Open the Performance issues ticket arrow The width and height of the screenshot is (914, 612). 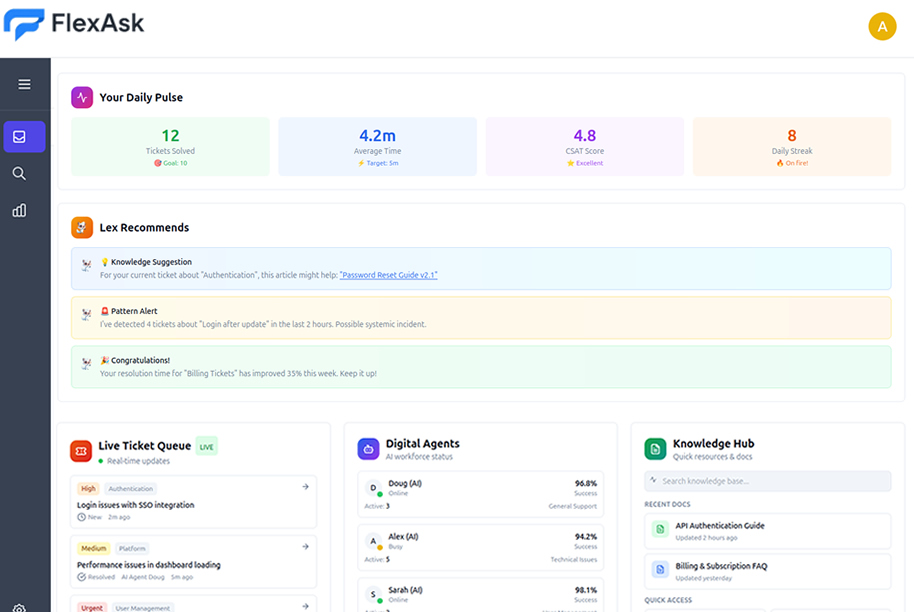point(305,547)
